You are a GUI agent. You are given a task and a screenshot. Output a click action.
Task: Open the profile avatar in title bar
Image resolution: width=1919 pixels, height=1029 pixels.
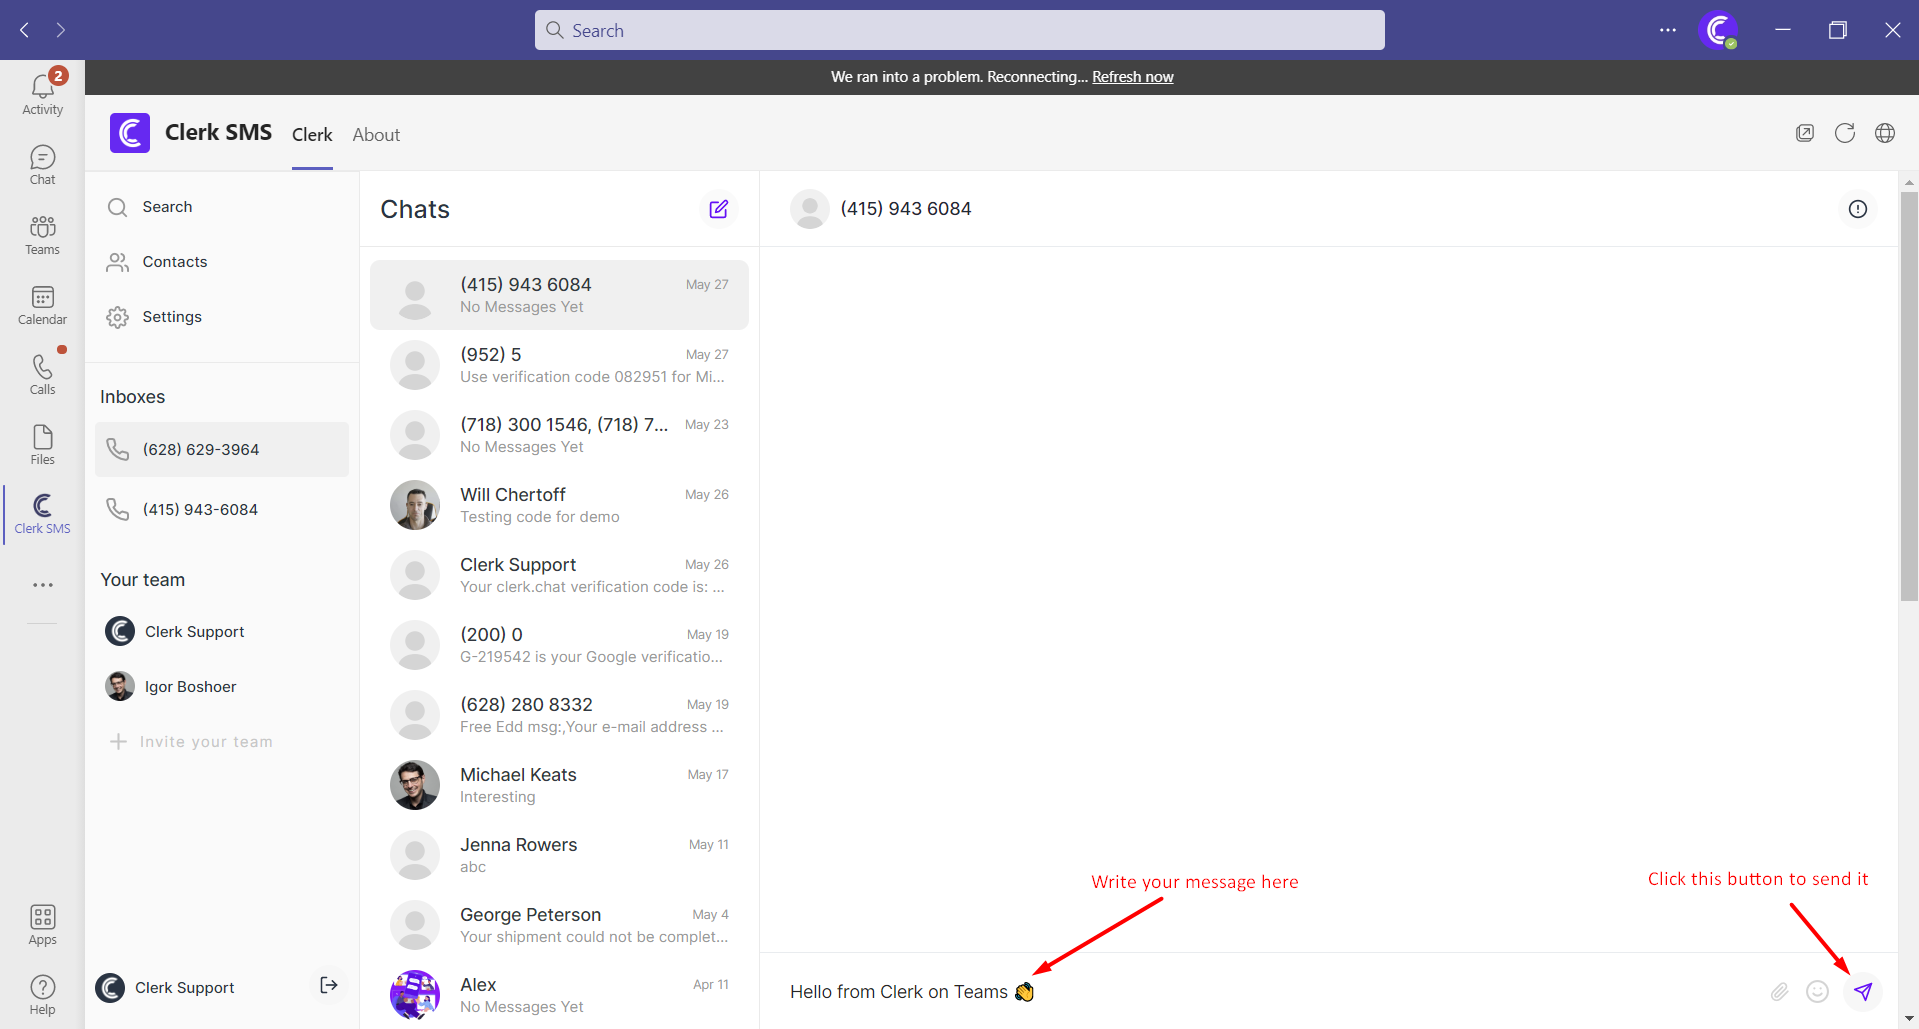click(x=1718, y=30)
